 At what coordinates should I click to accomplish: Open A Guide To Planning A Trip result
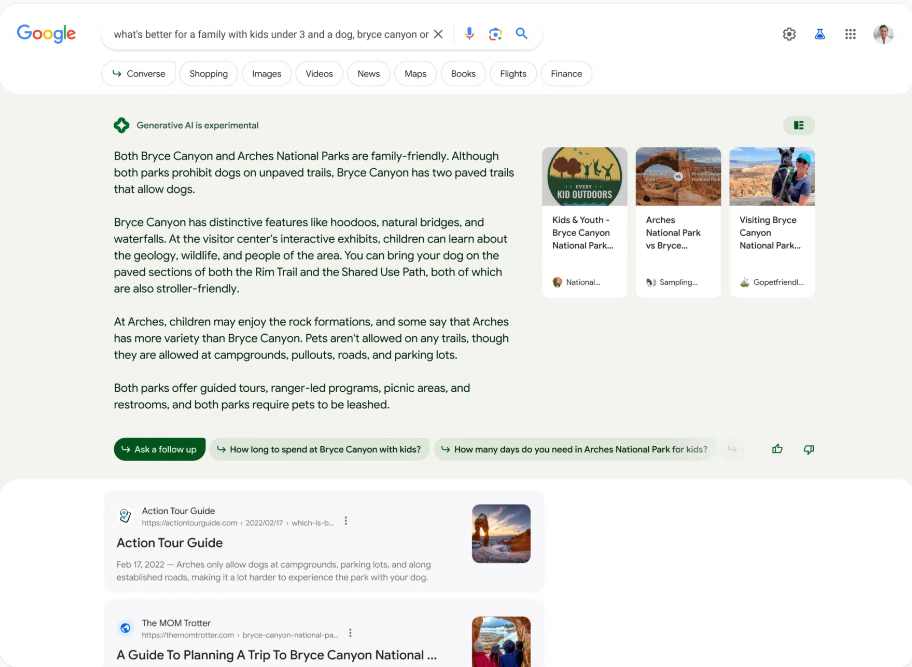pos(277,655)
